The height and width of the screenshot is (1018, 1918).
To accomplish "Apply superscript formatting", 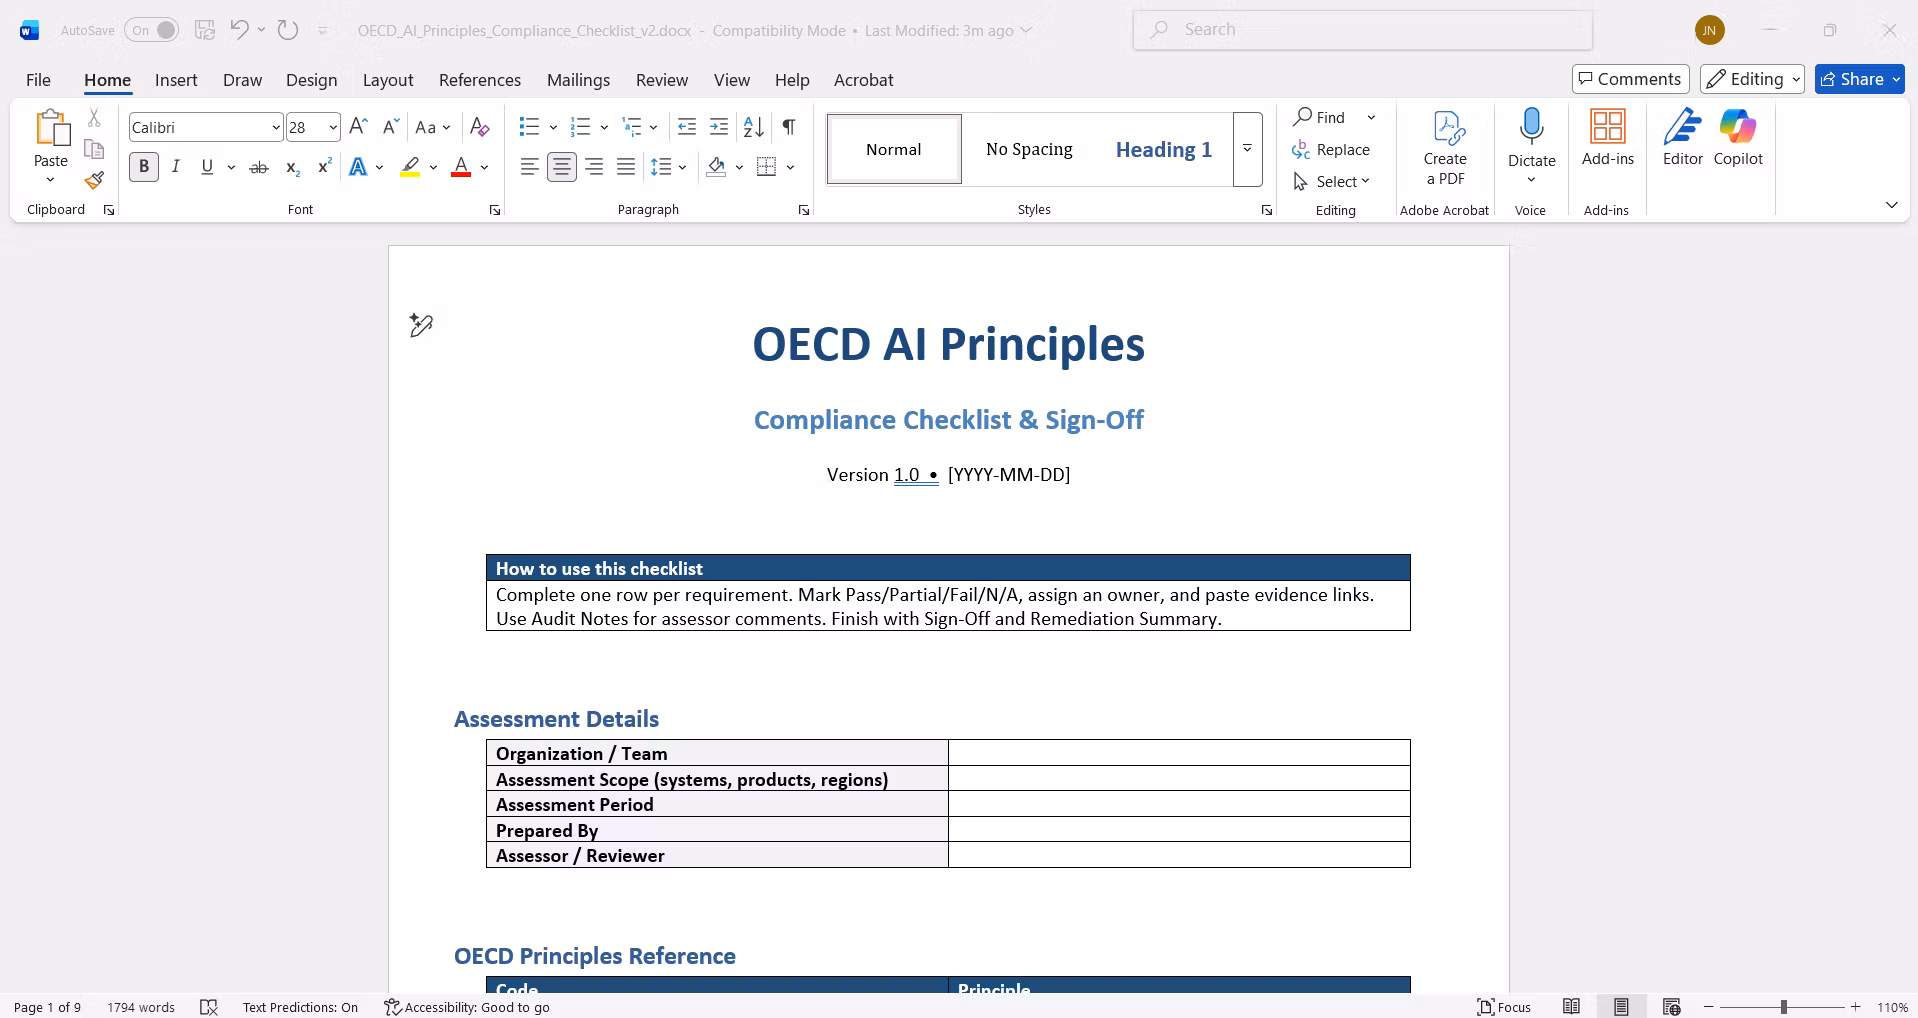I will click(324, 167).
